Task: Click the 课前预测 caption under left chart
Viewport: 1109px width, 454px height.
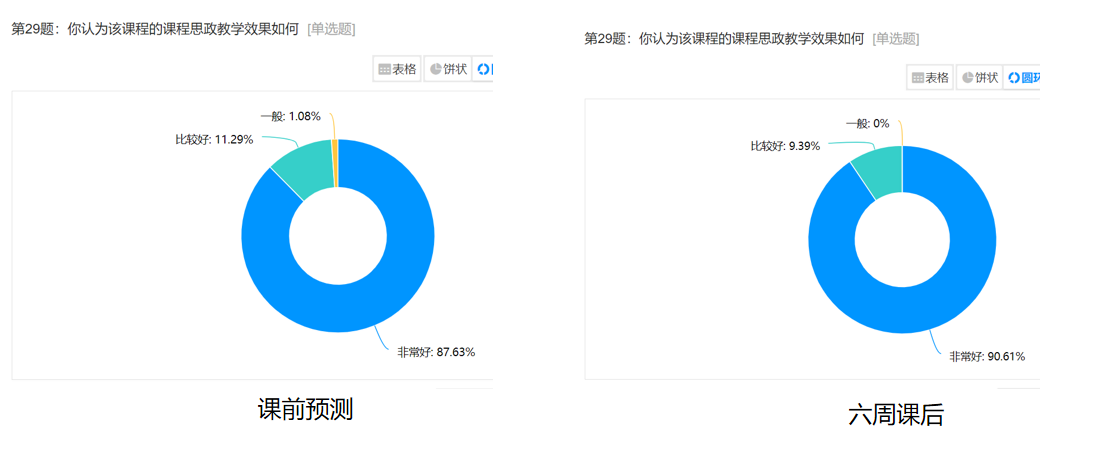Action: click(x=305, y=410)
